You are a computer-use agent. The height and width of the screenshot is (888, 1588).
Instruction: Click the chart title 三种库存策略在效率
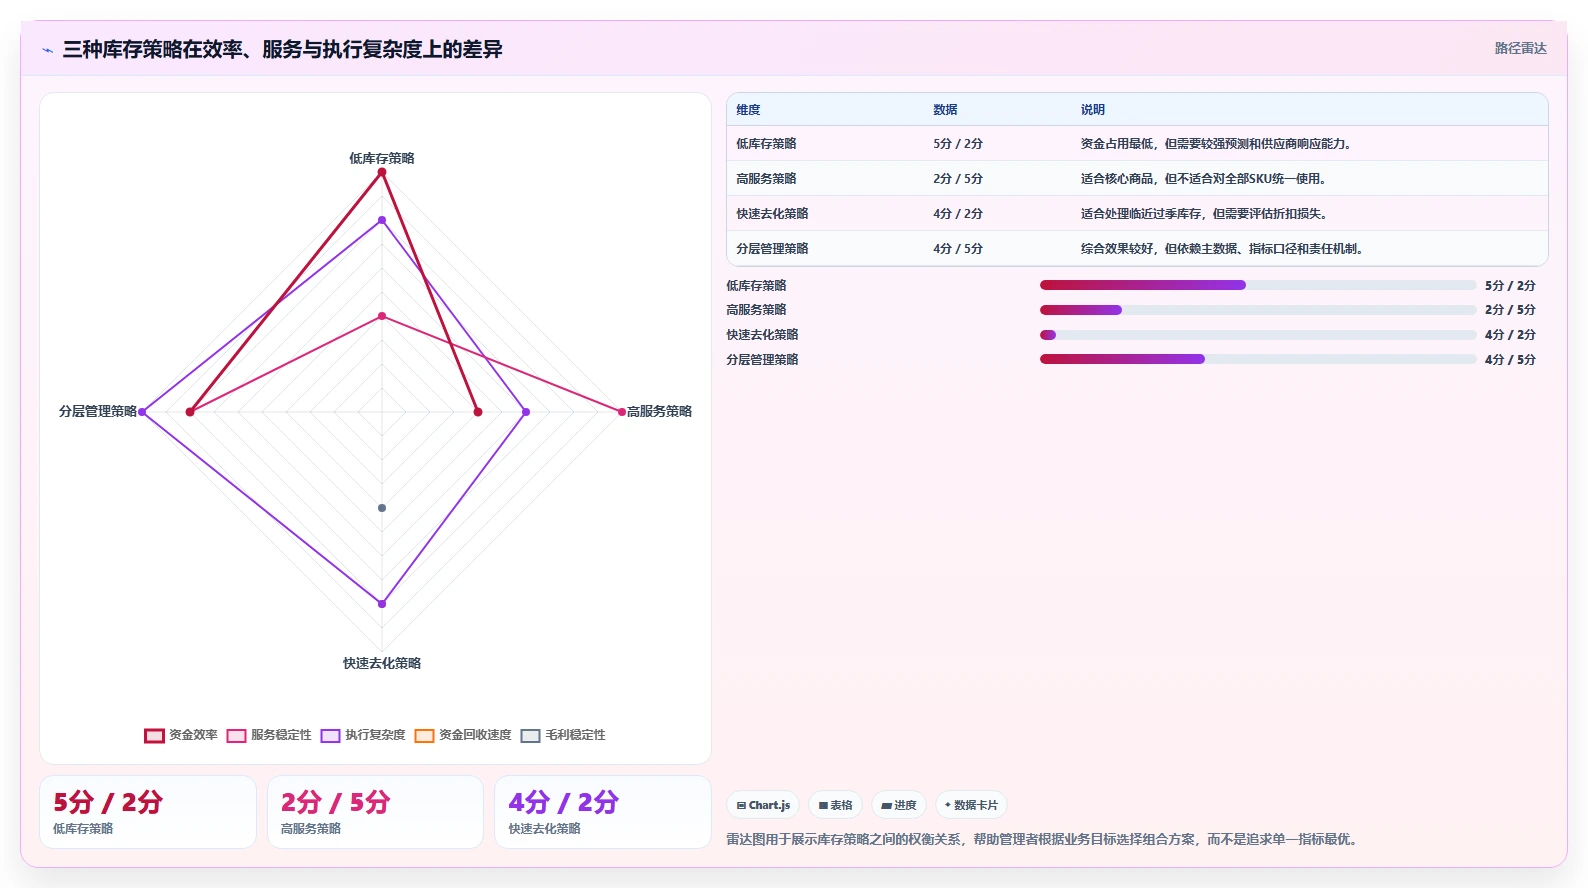[282, 49]
